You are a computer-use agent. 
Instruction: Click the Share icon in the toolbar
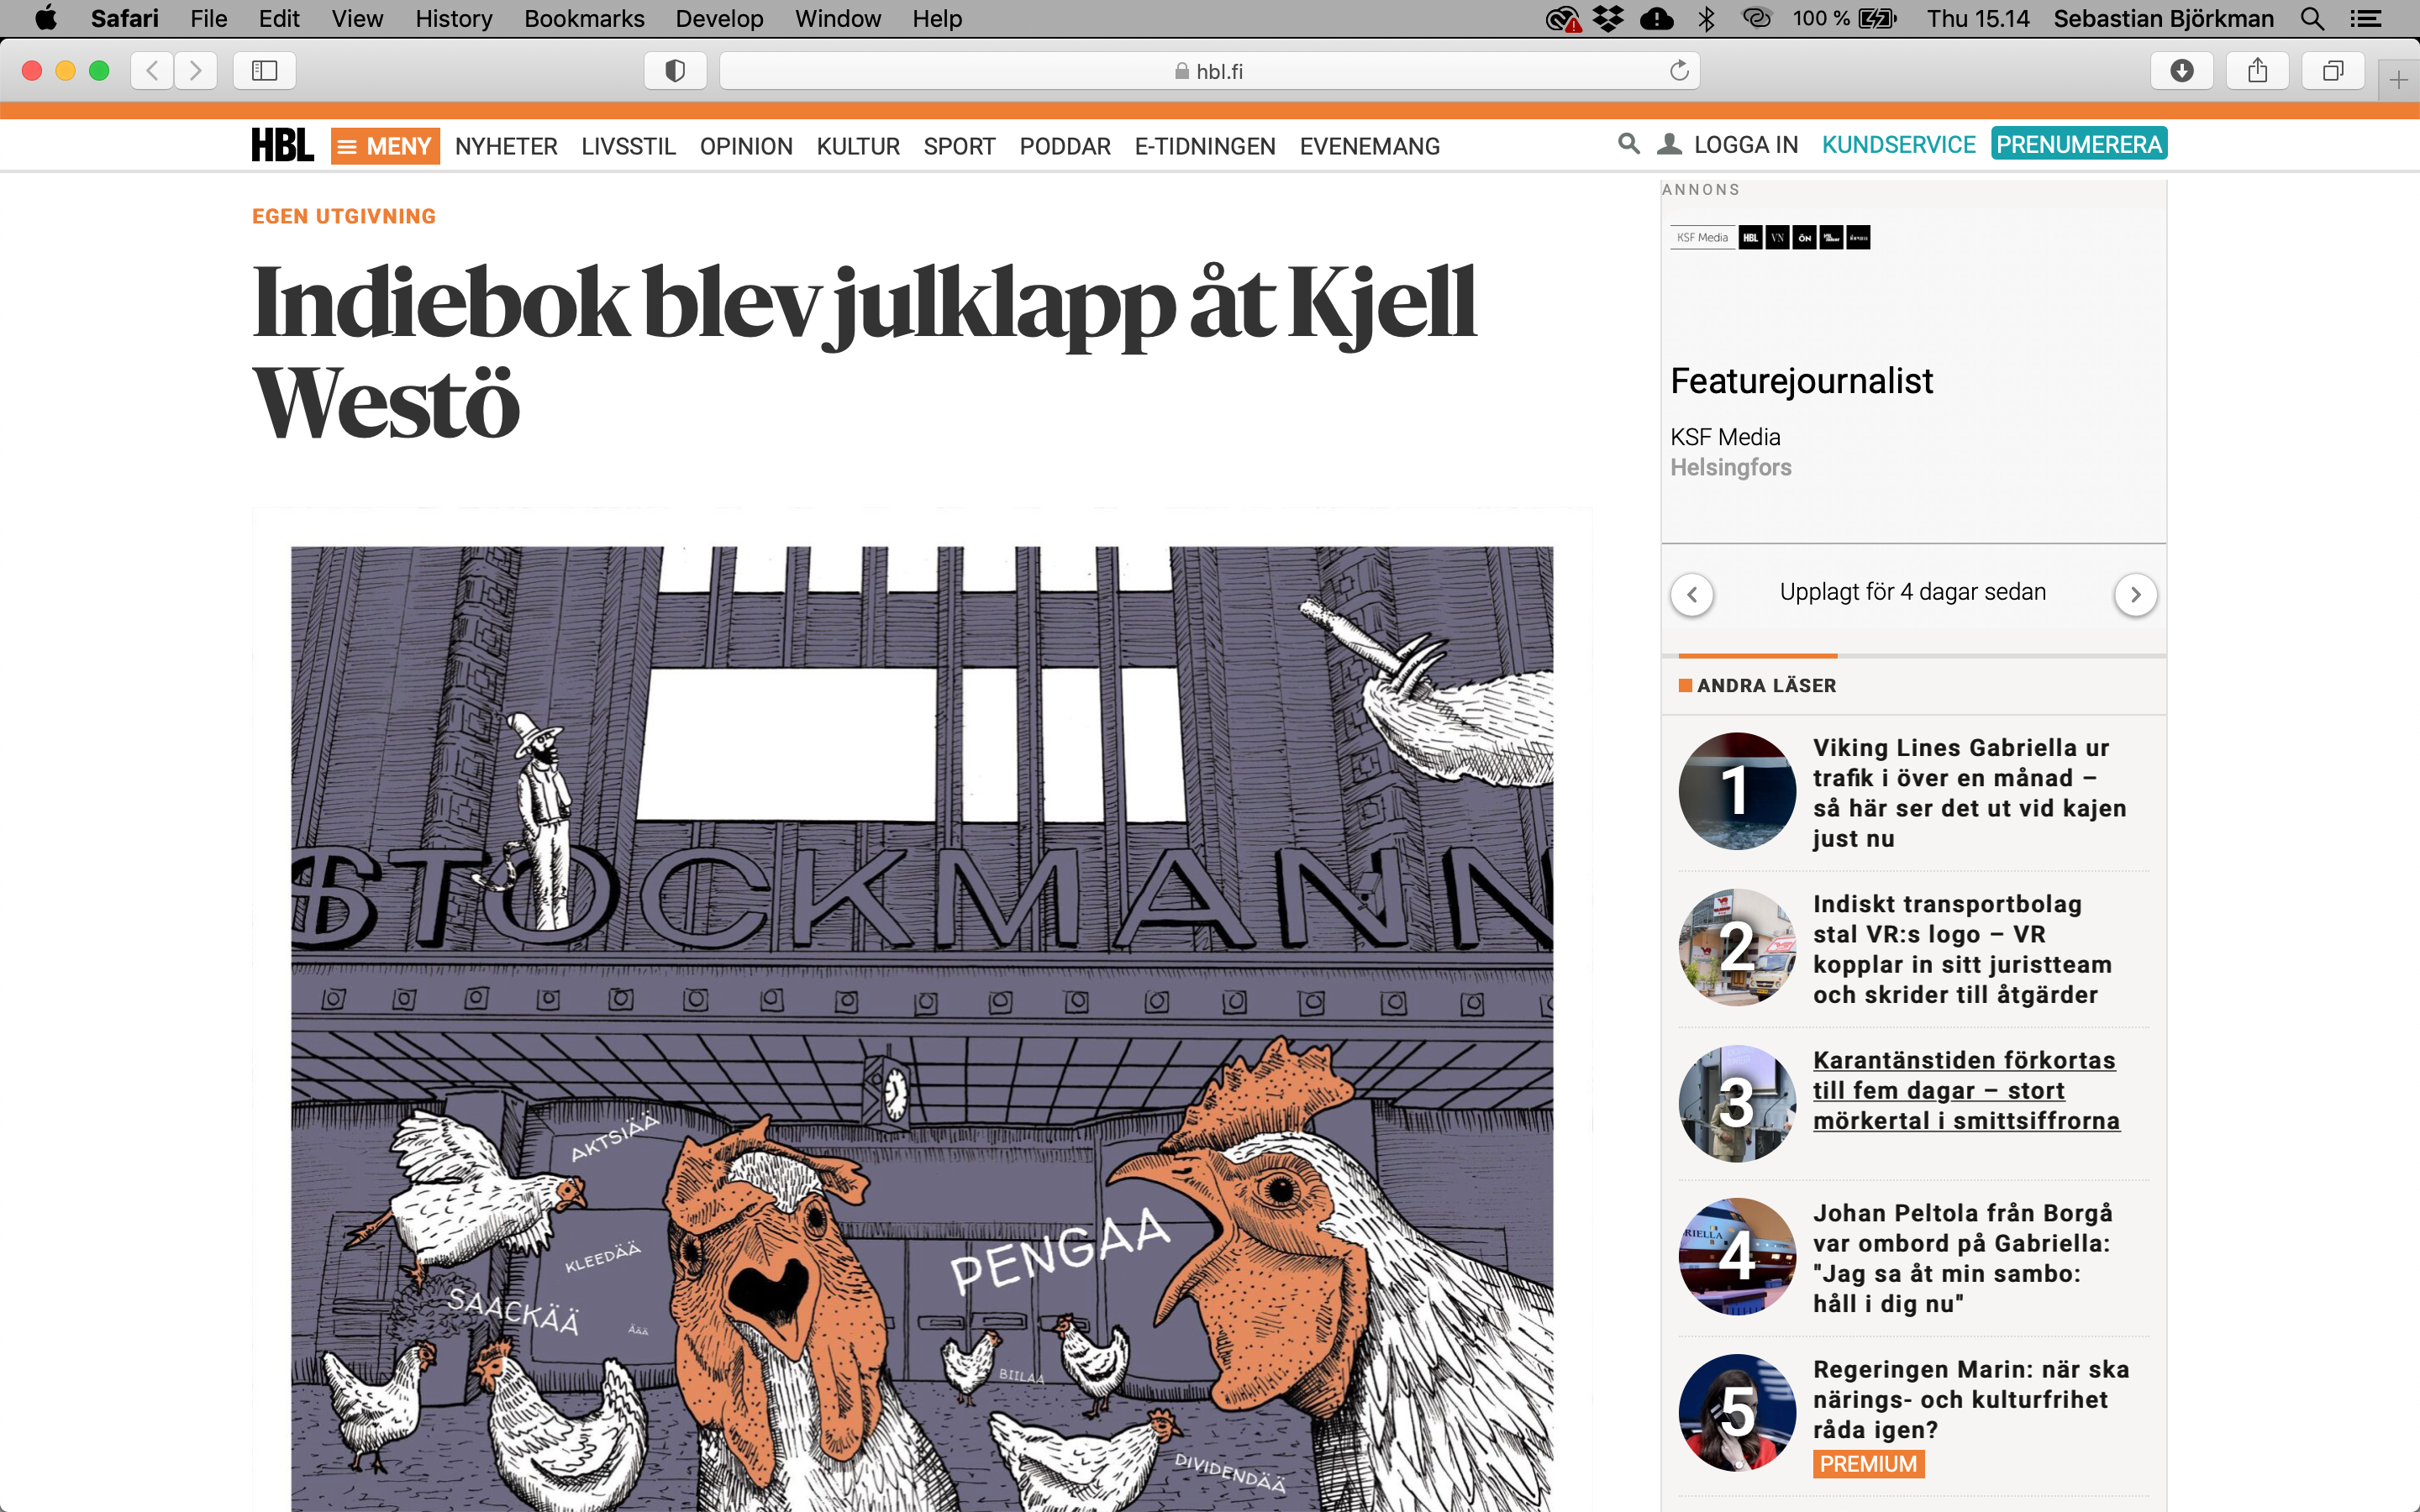pos(2257,71)
